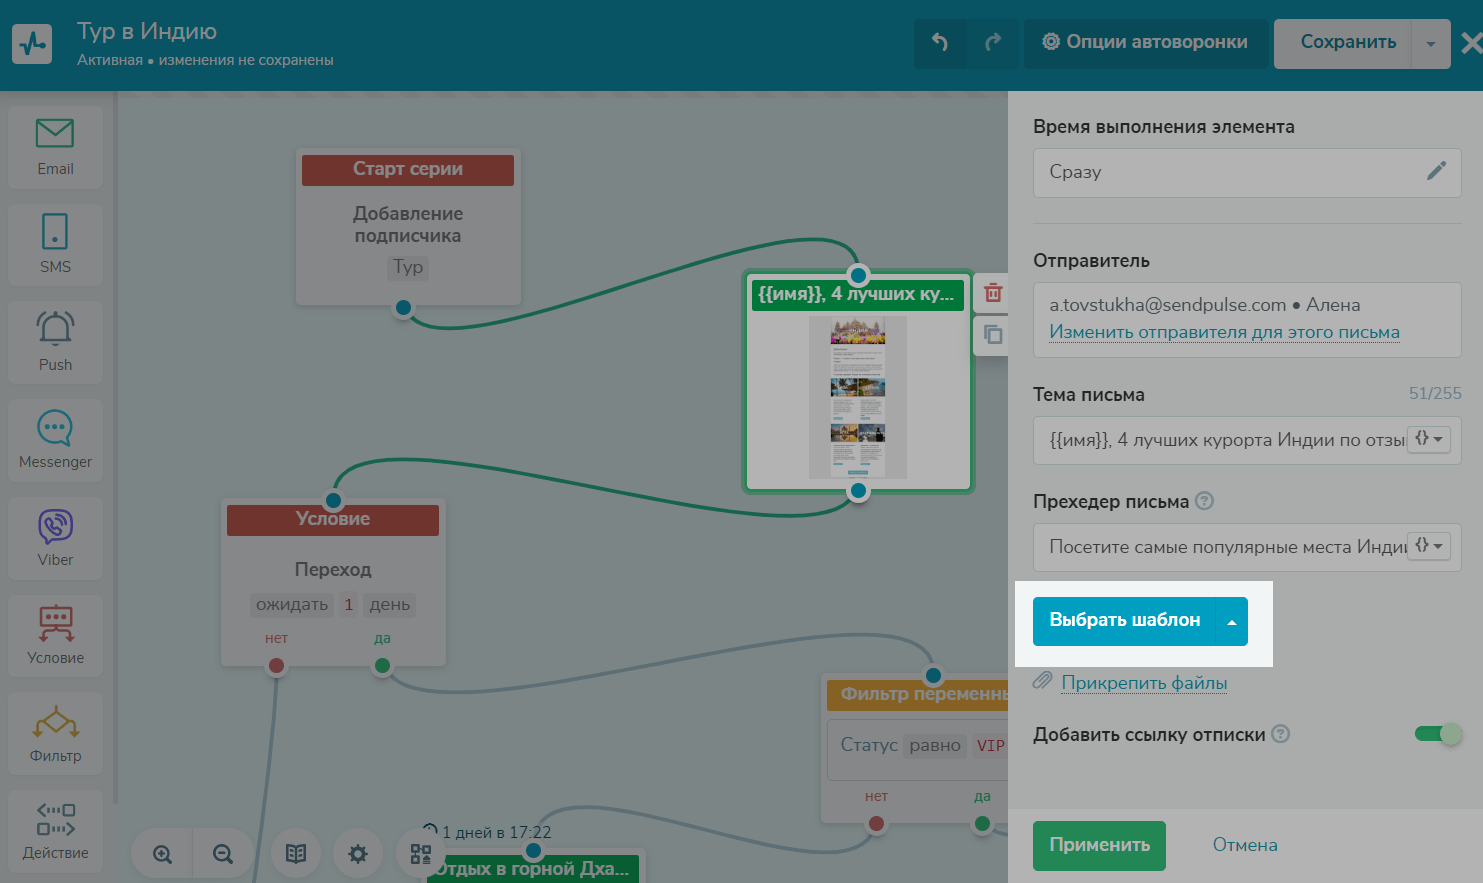1483x883 pixels.
Task: Toggle the unsubscribe link switch
Action: click(1438, 734)
